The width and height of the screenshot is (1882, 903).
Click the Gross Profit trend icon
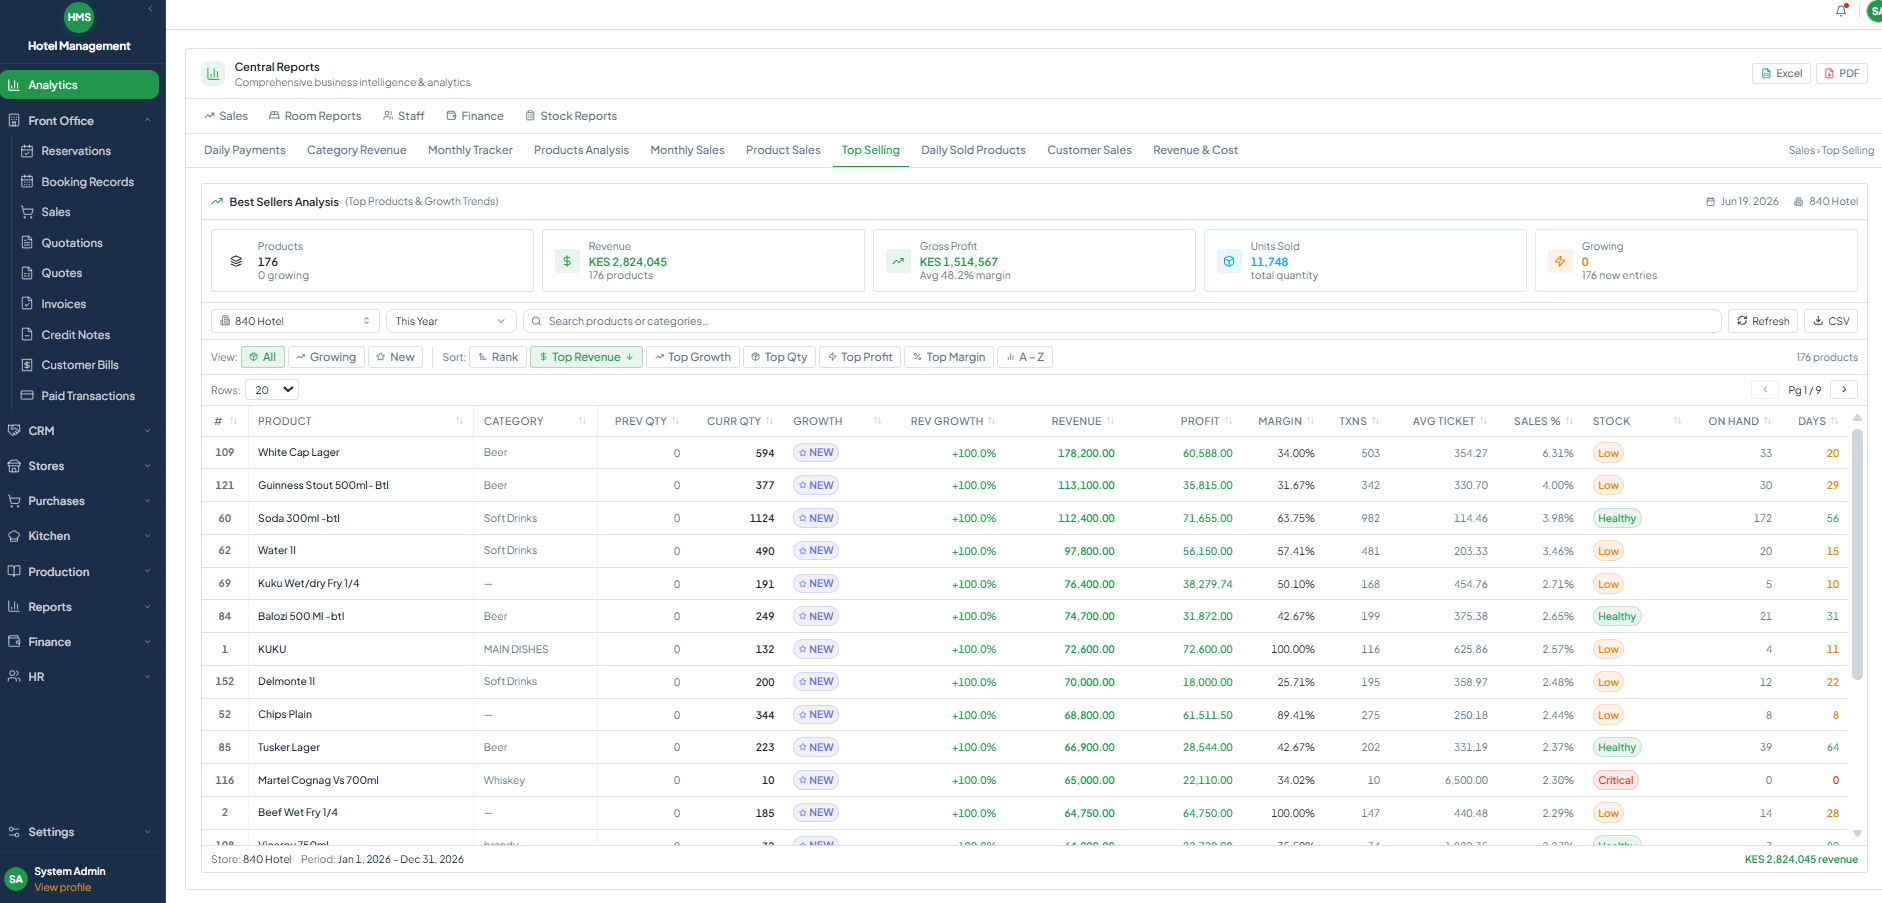pyautogui.click(x=898, y=261)
